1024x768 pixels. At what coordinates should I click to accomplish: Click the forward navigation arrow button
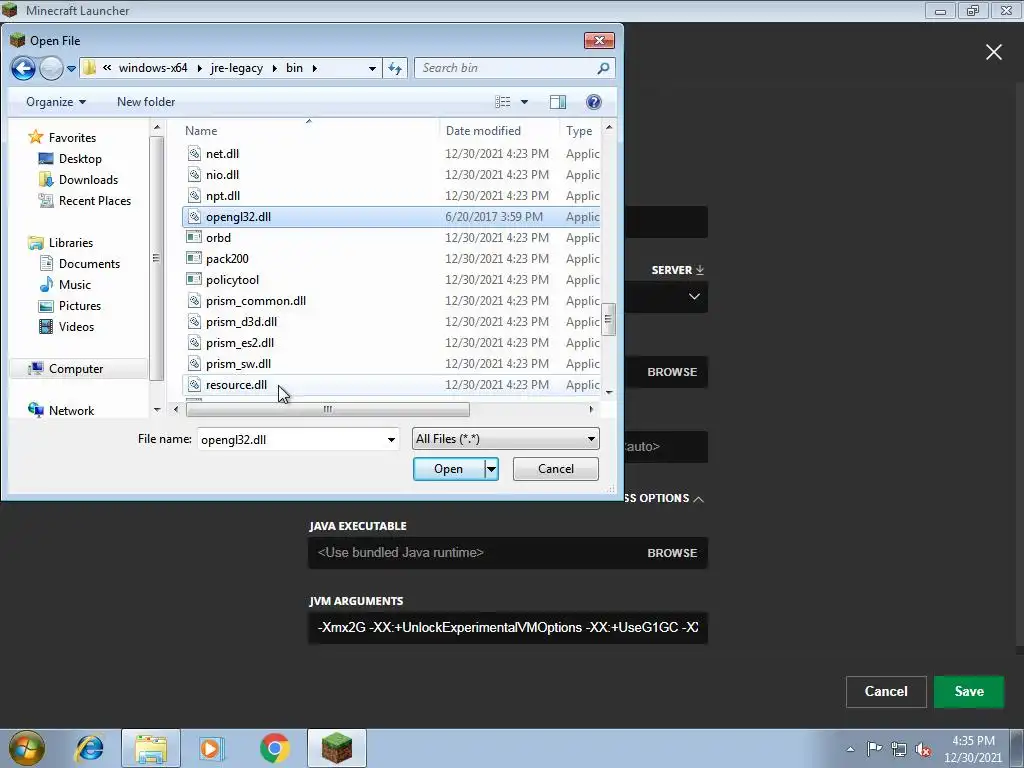click(x=51, y=68)
